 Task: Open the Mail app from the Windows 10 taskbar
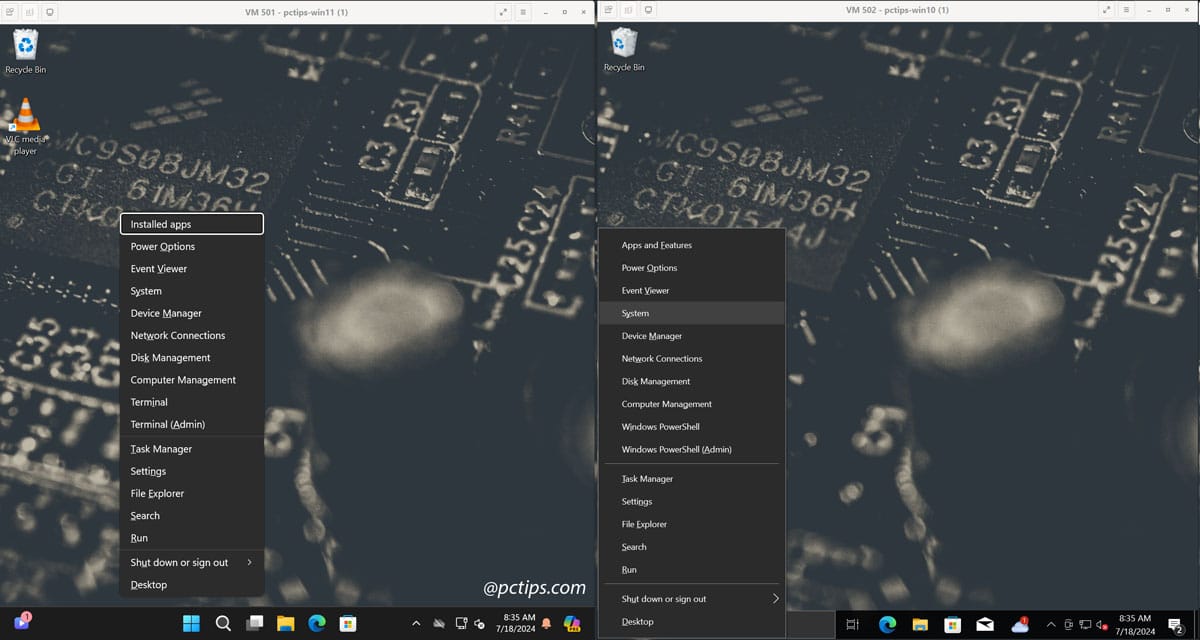click(986, 622)
